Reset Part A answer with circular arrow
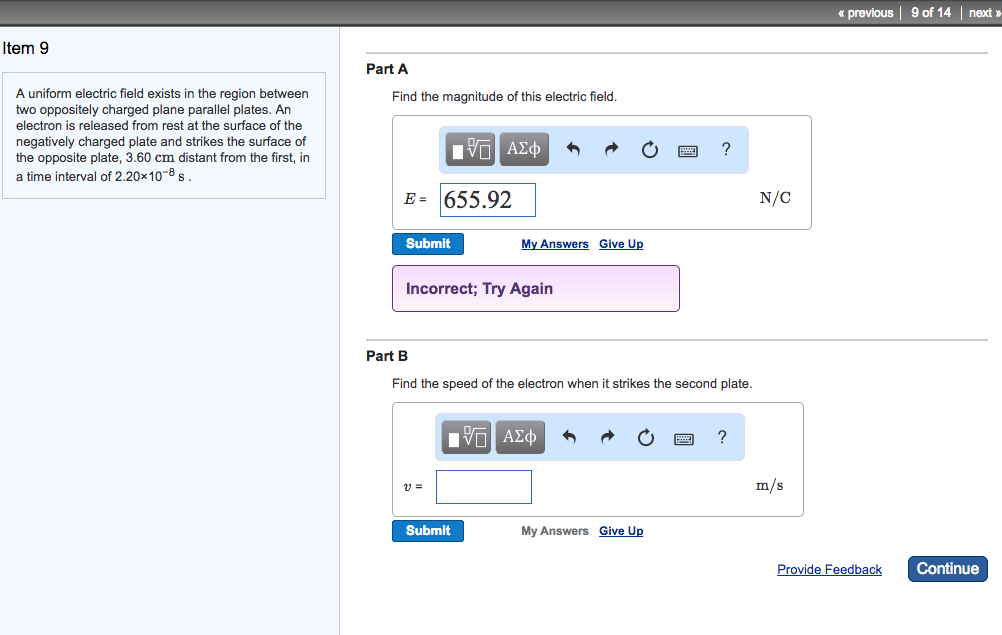This screenshot has width=1002, height=635. click(x=649, y=149)
